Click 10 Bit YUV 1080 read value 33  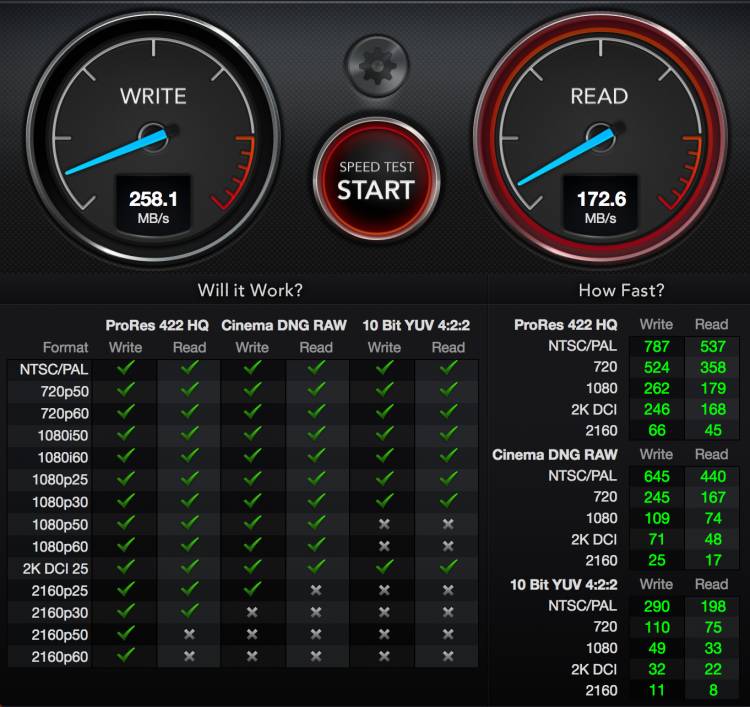pos(713,648)
